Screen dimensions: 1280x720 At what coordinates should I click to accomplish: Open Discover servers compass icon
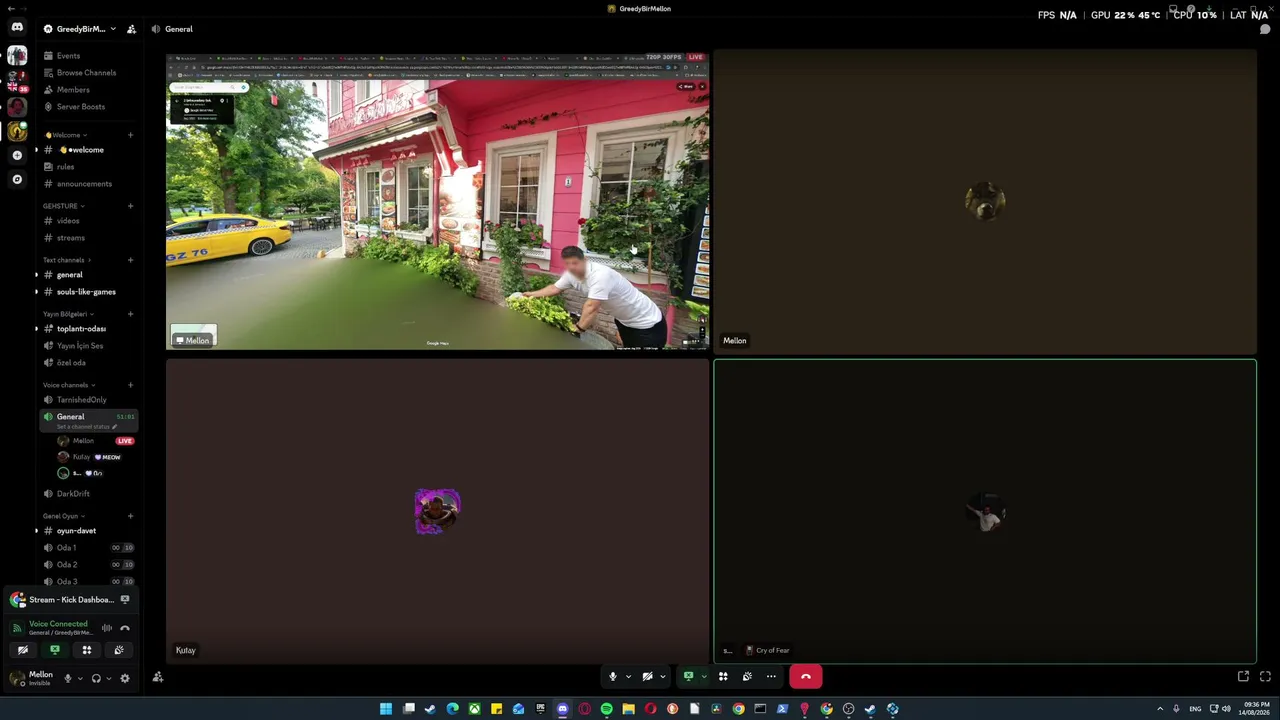pos(17,179)
